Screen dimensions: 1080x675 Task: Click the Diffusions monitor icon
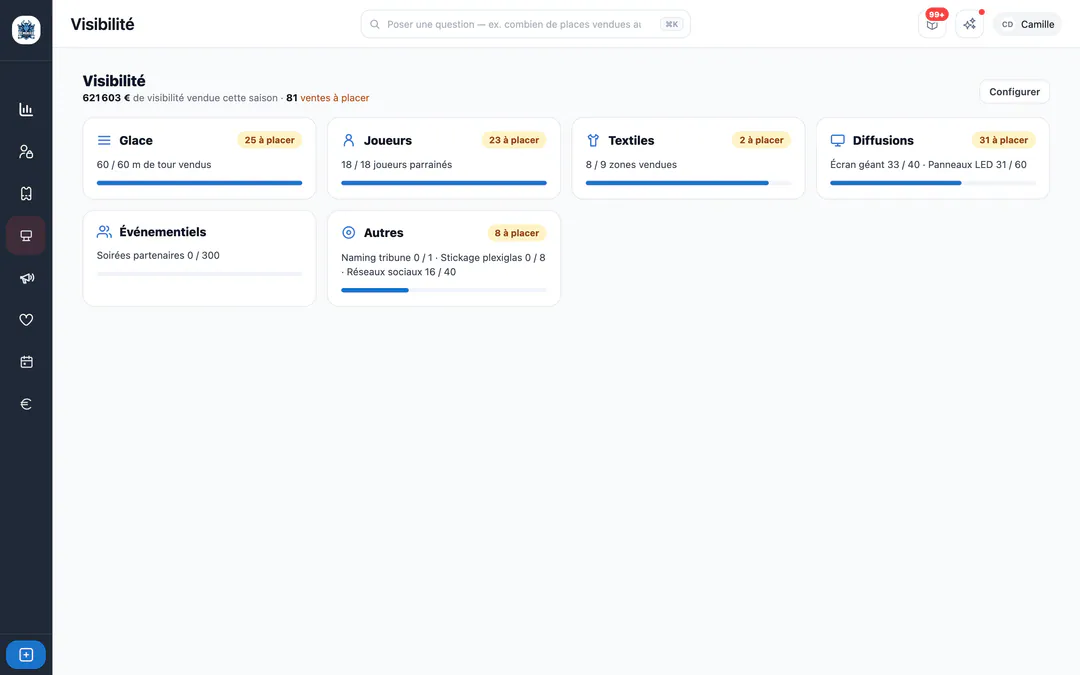[838, 141]
